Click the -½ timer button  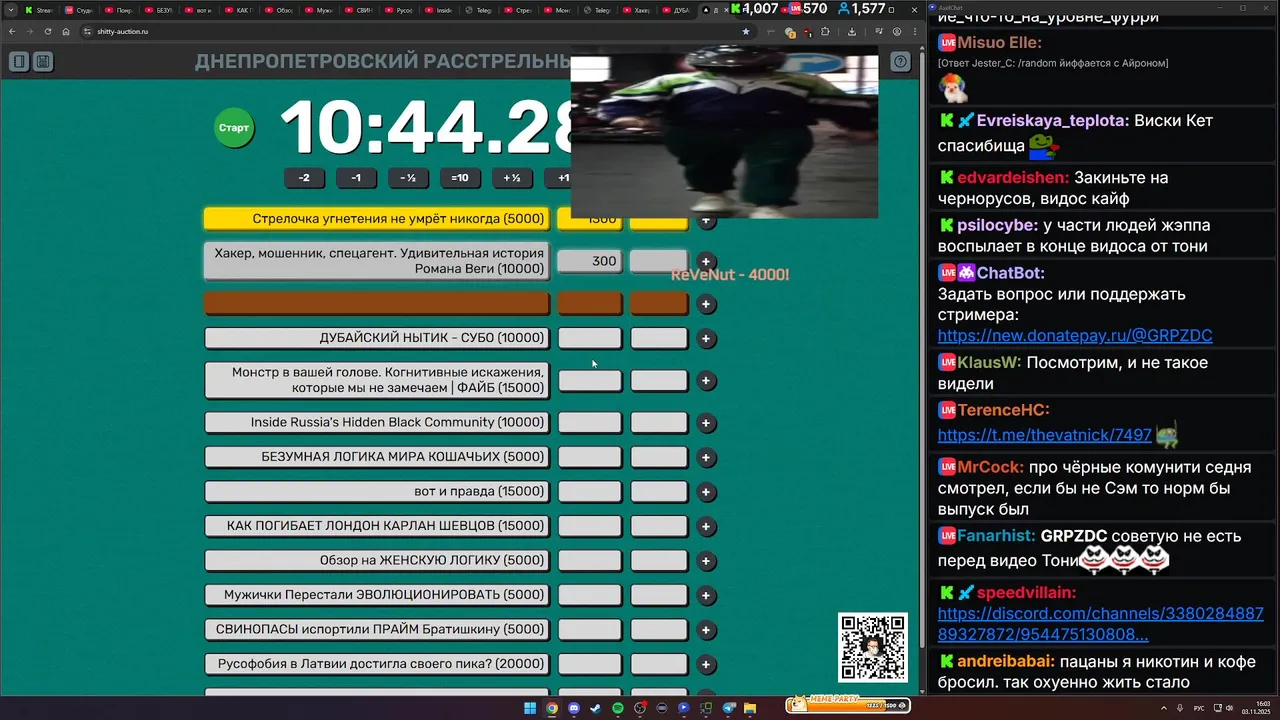408,178
